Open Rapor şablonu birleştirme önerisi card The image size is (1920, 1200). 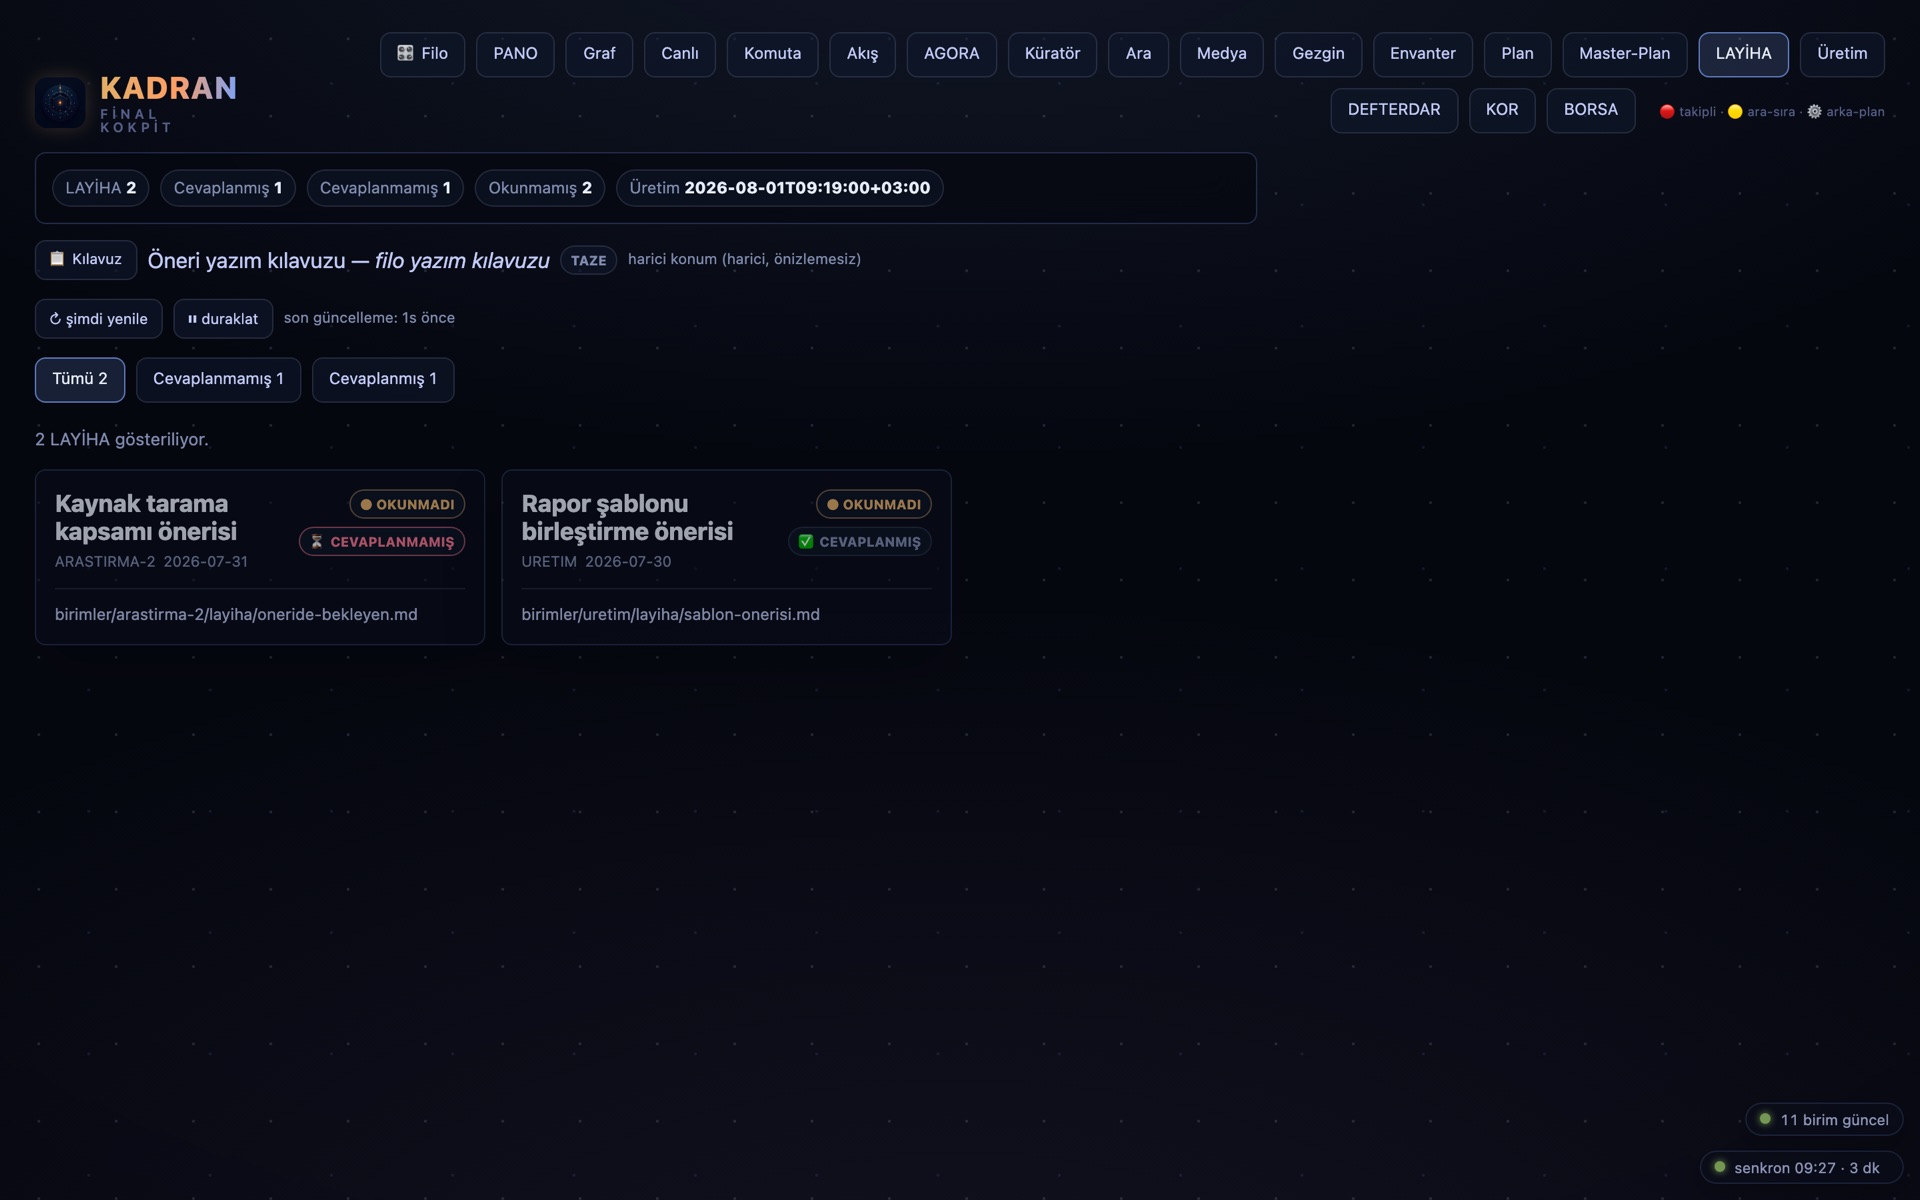coord(726,557)
